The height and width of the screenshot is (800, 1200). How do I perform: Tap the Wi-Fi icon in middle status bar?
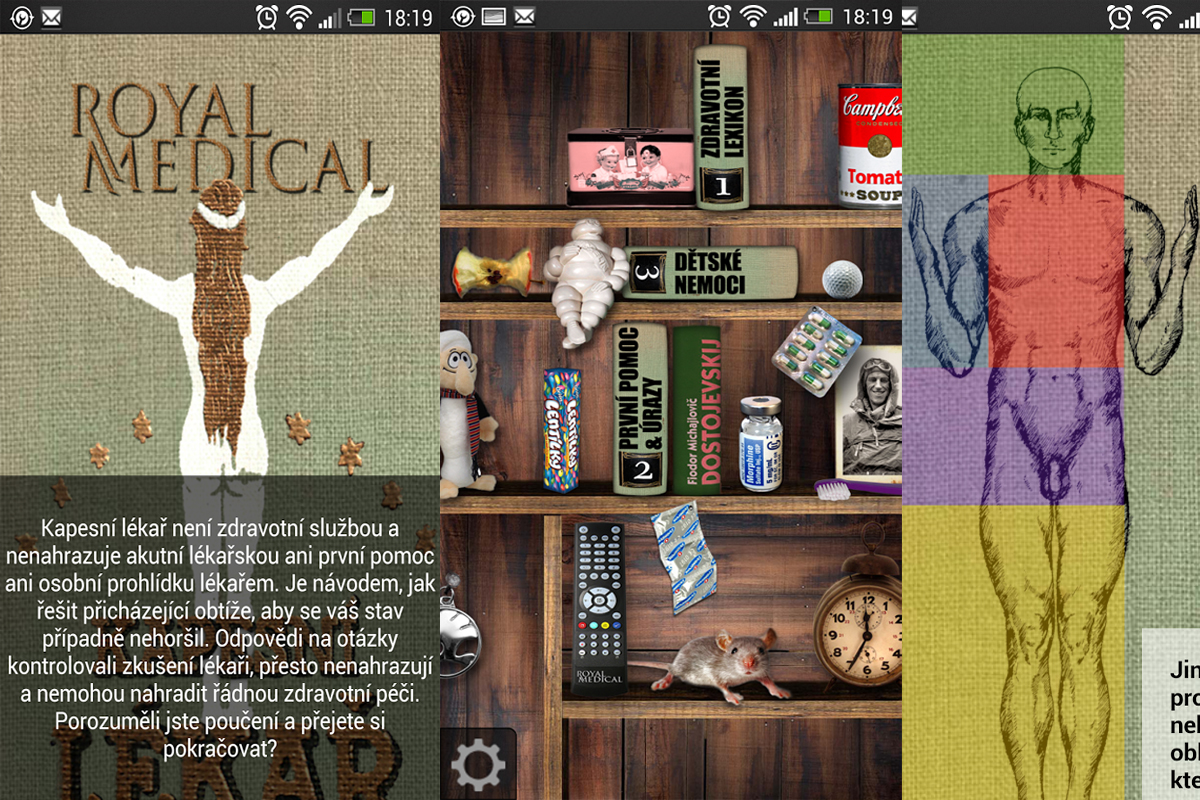(x=753, y=17)
